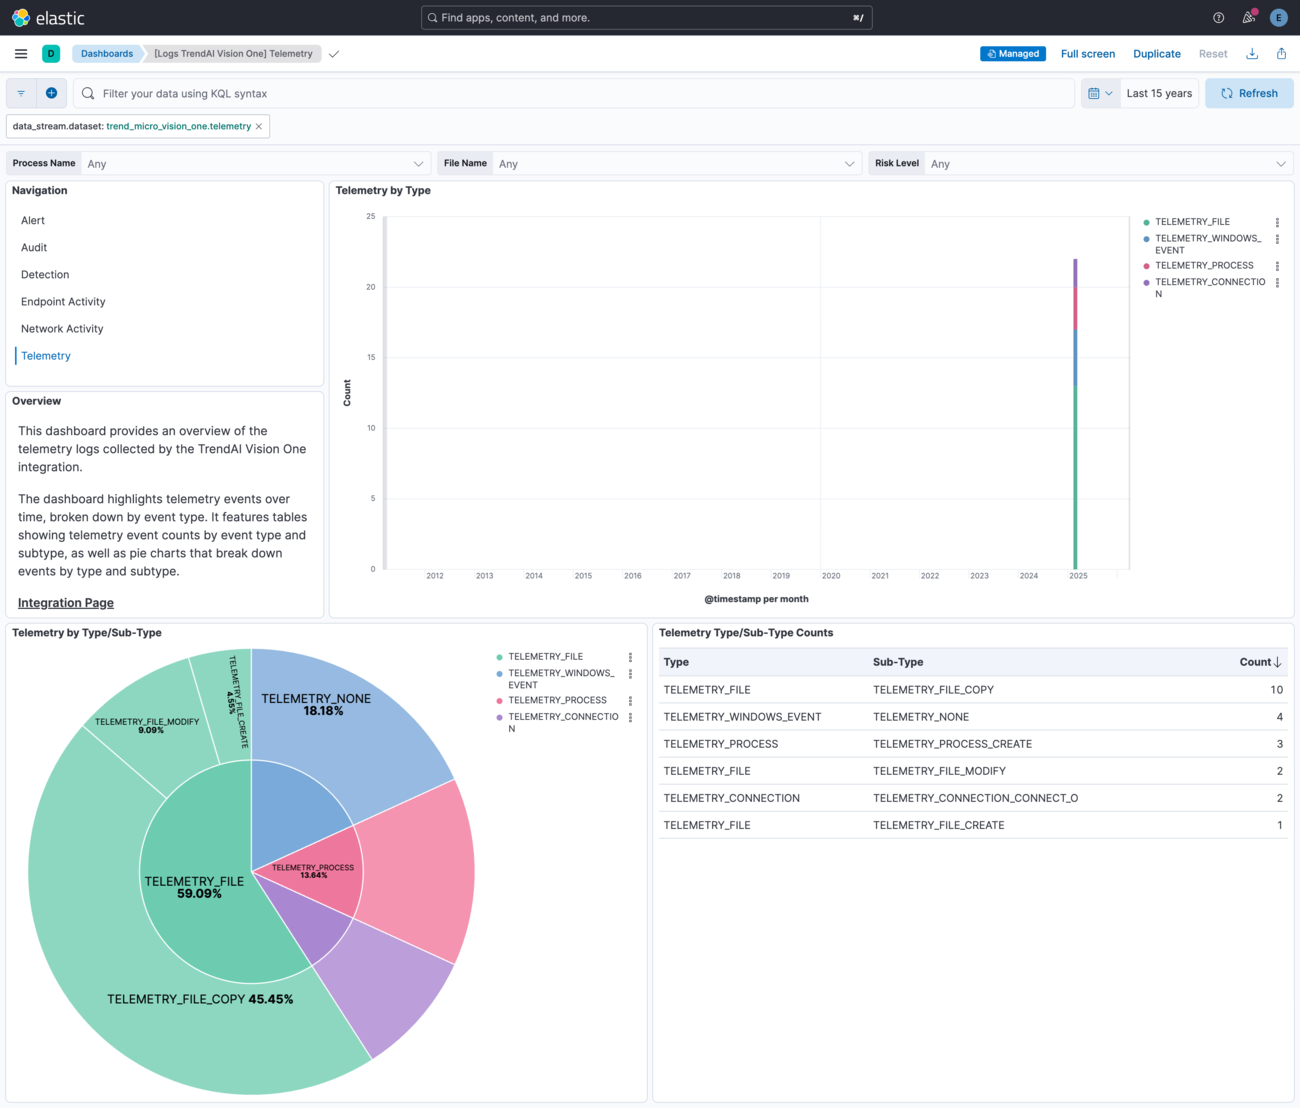
Task: Open the filter options menu icon
Action: [21, 93]
